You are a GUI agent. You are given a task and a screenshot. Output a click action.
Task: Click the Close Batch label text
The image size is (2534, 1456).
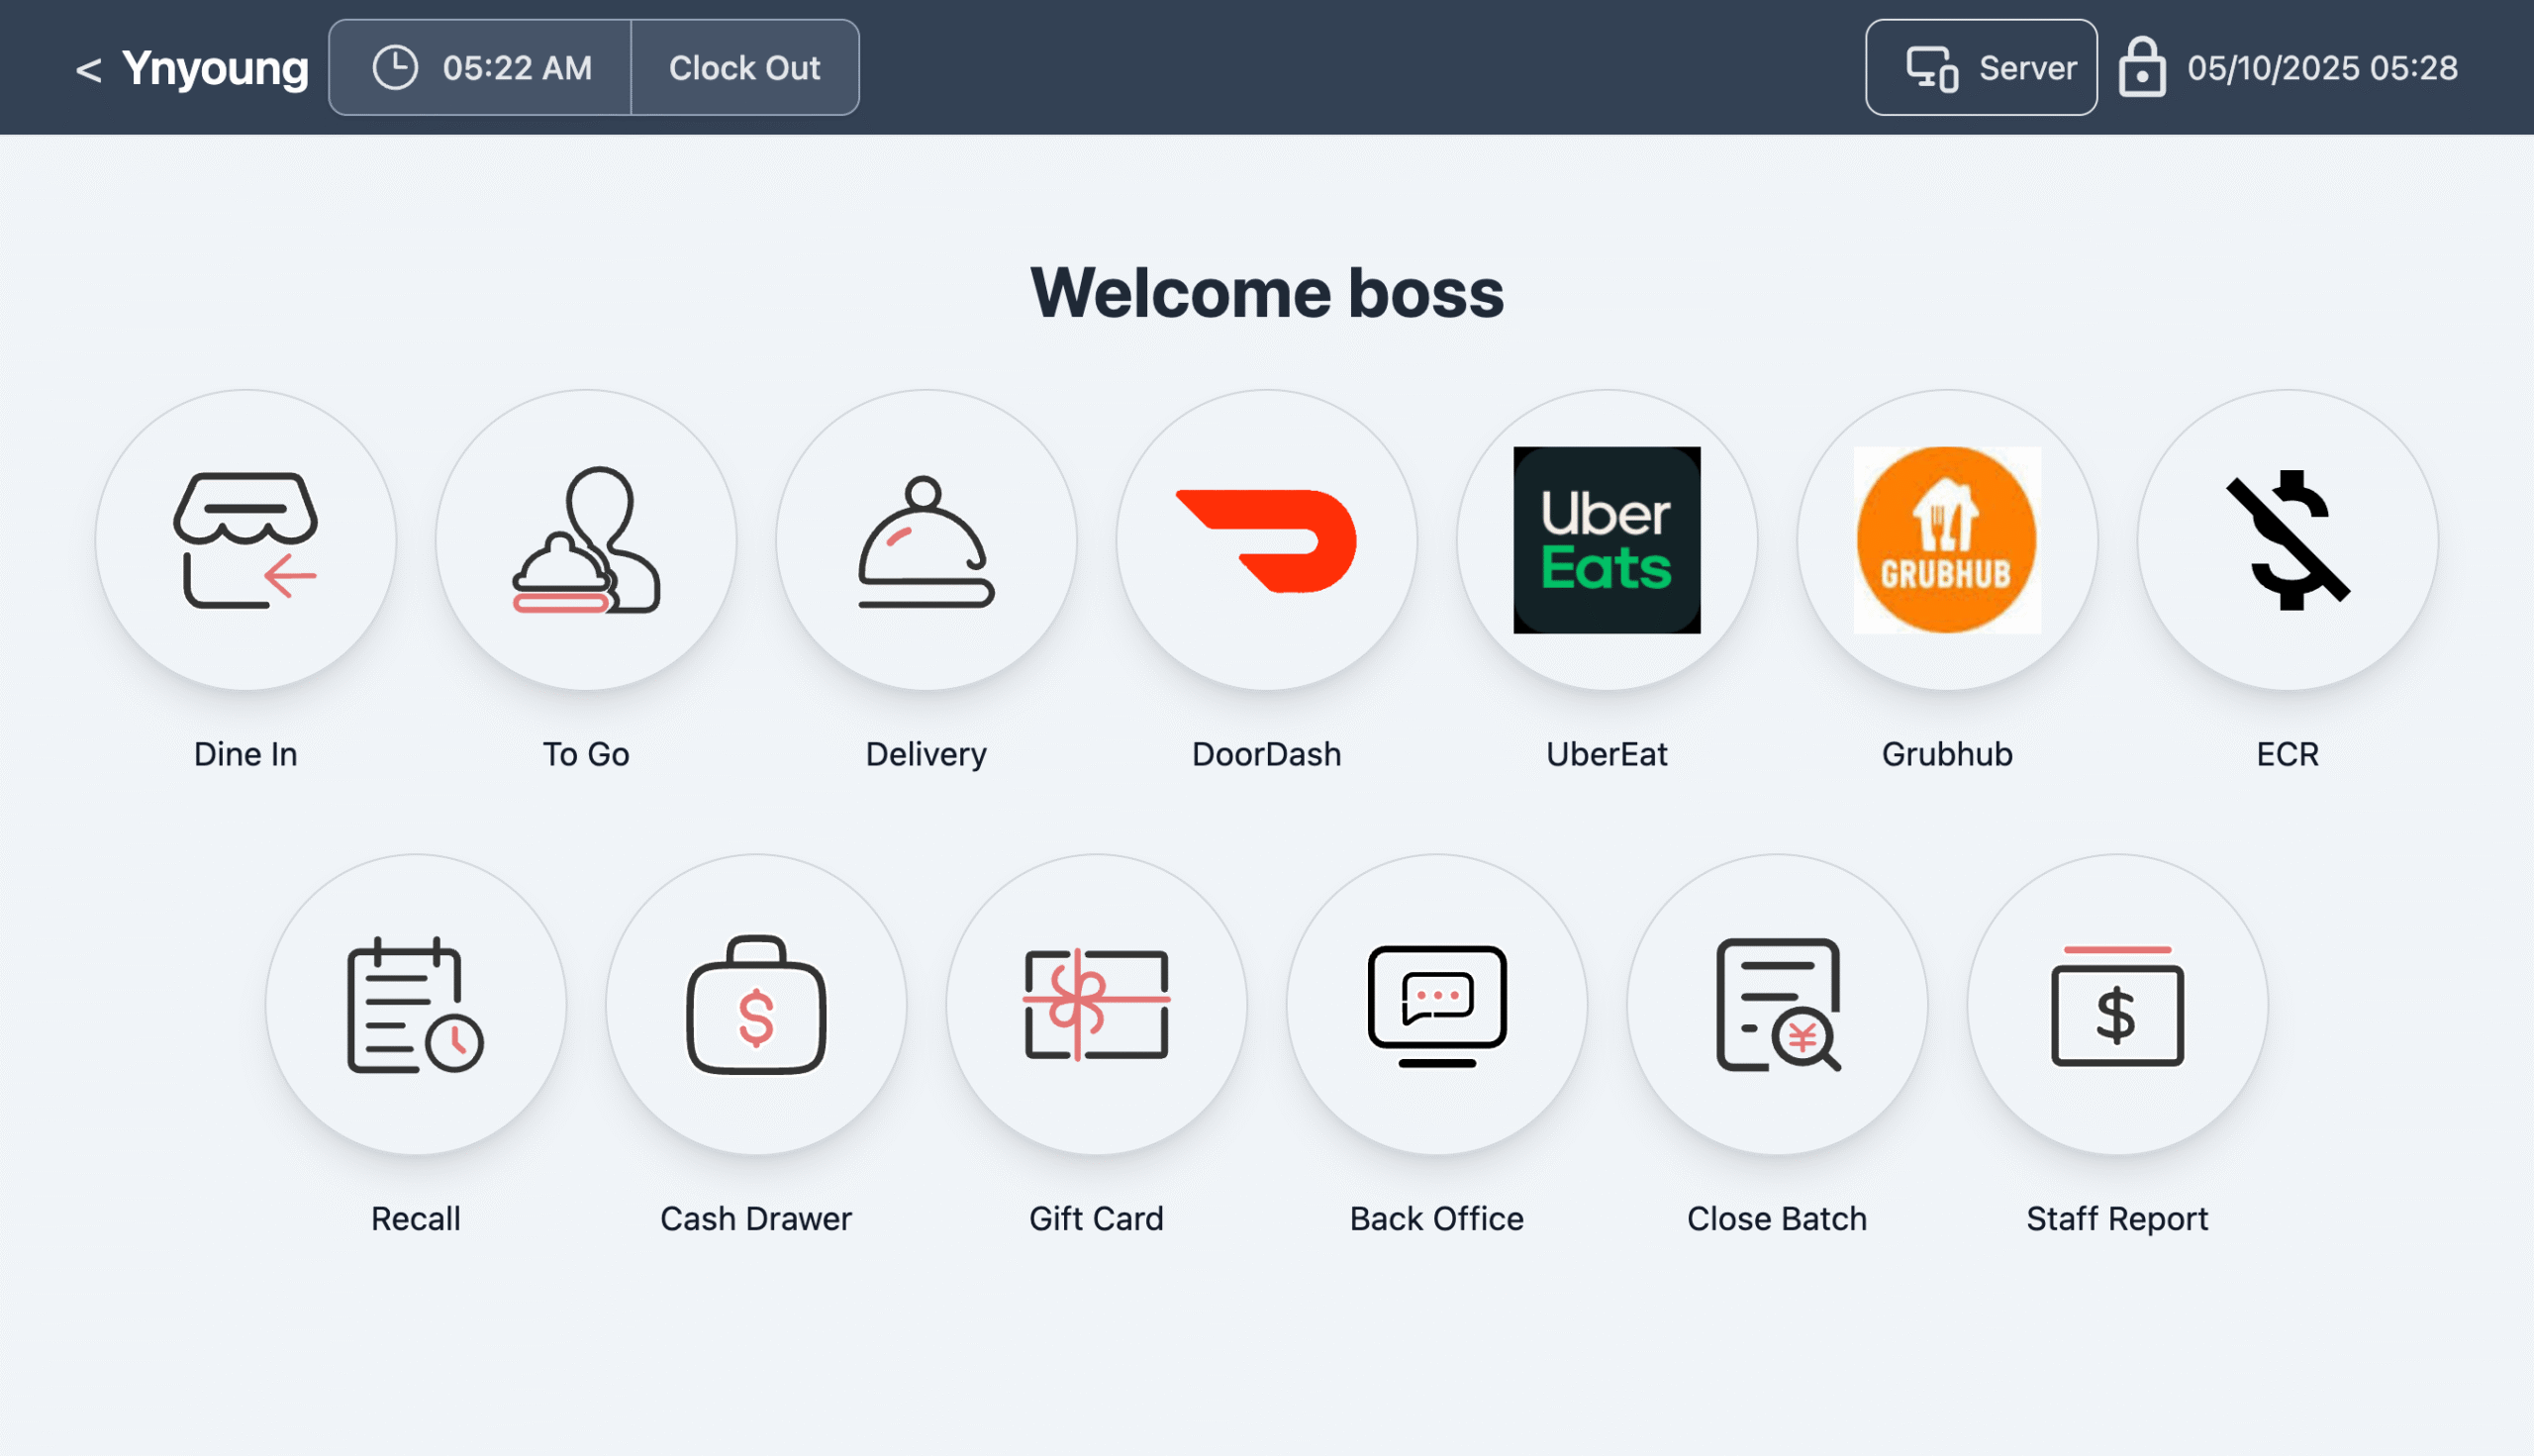click(1777, 1219)
